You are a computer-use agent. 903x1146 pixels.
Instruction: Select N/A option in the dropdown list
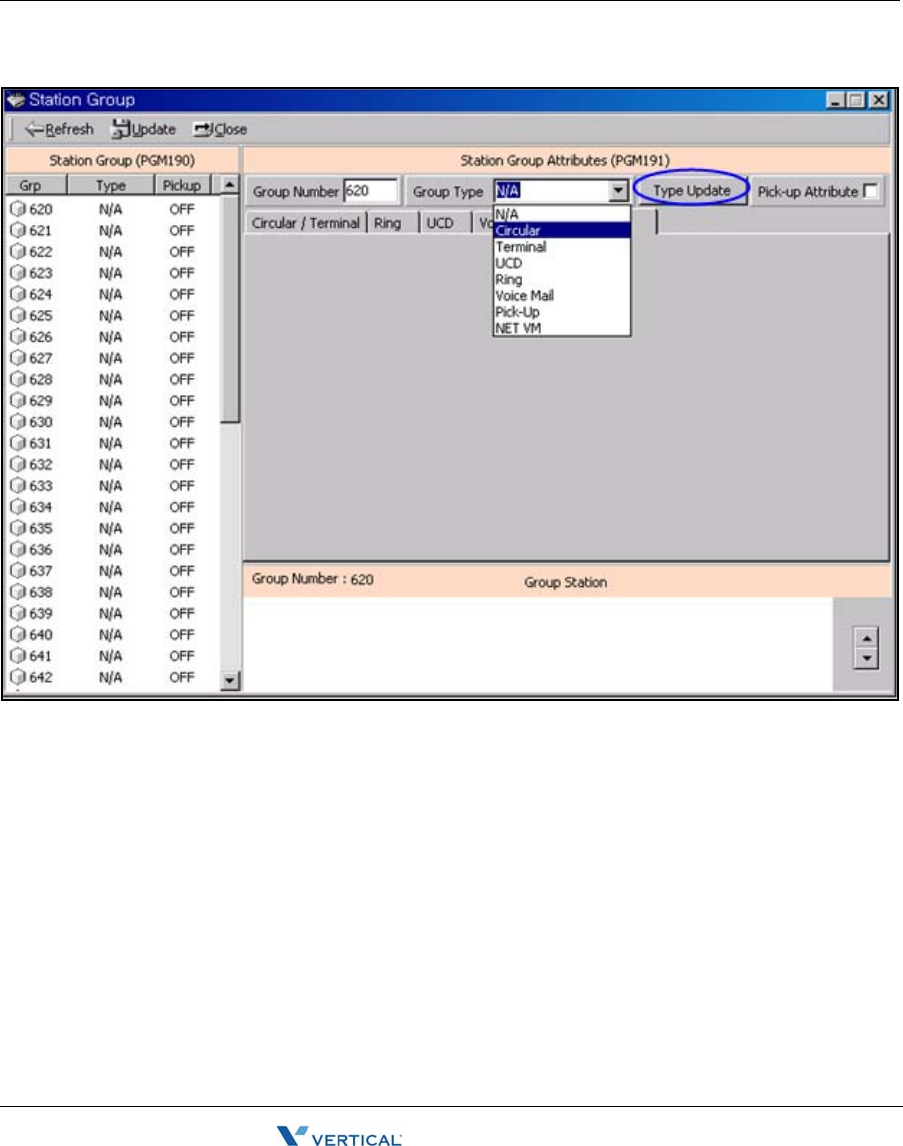562,214
